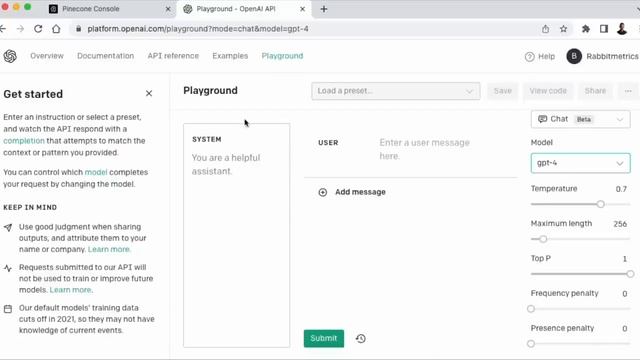Screen dimensions: 640x360
Task: Open the gpt-4 model dropdown
Action: click(x=580, y=163)
